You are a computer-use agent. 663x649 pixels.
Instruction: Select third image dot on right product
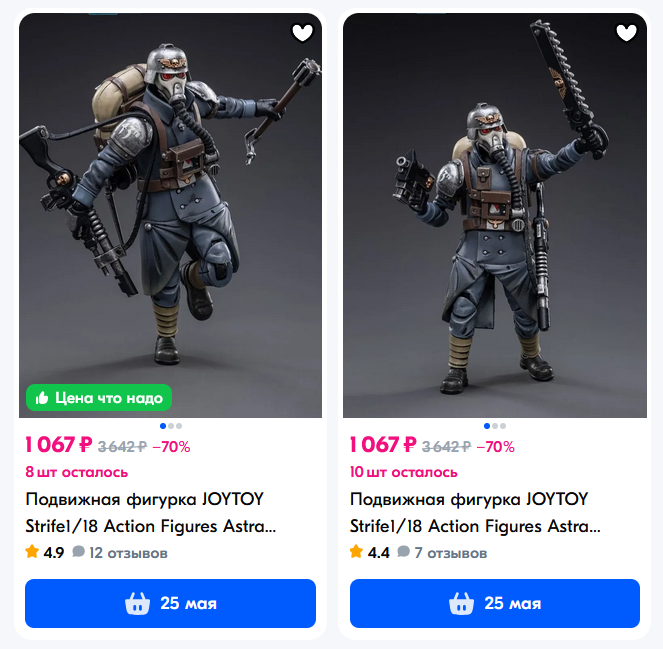(x=503, y=426)
